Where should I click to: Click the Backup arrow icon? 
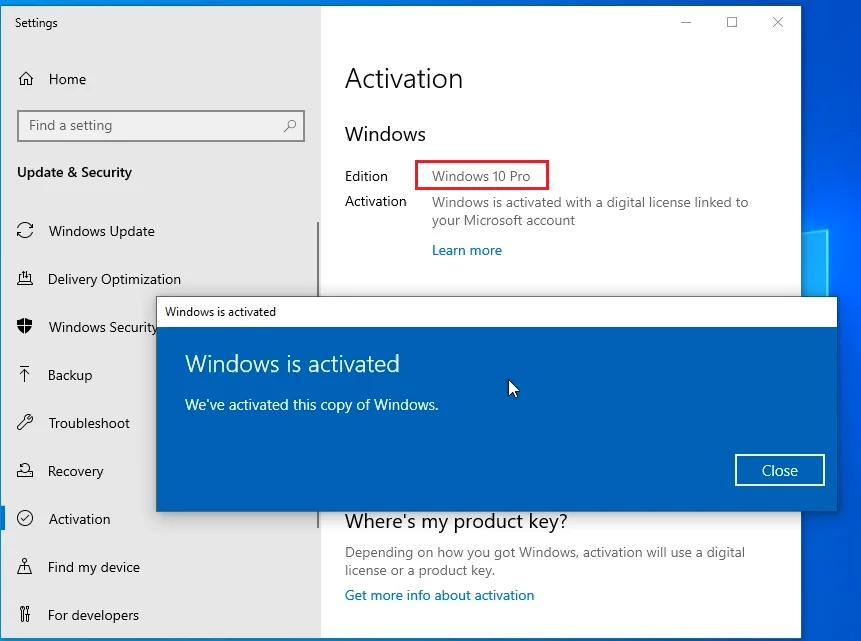25,375
